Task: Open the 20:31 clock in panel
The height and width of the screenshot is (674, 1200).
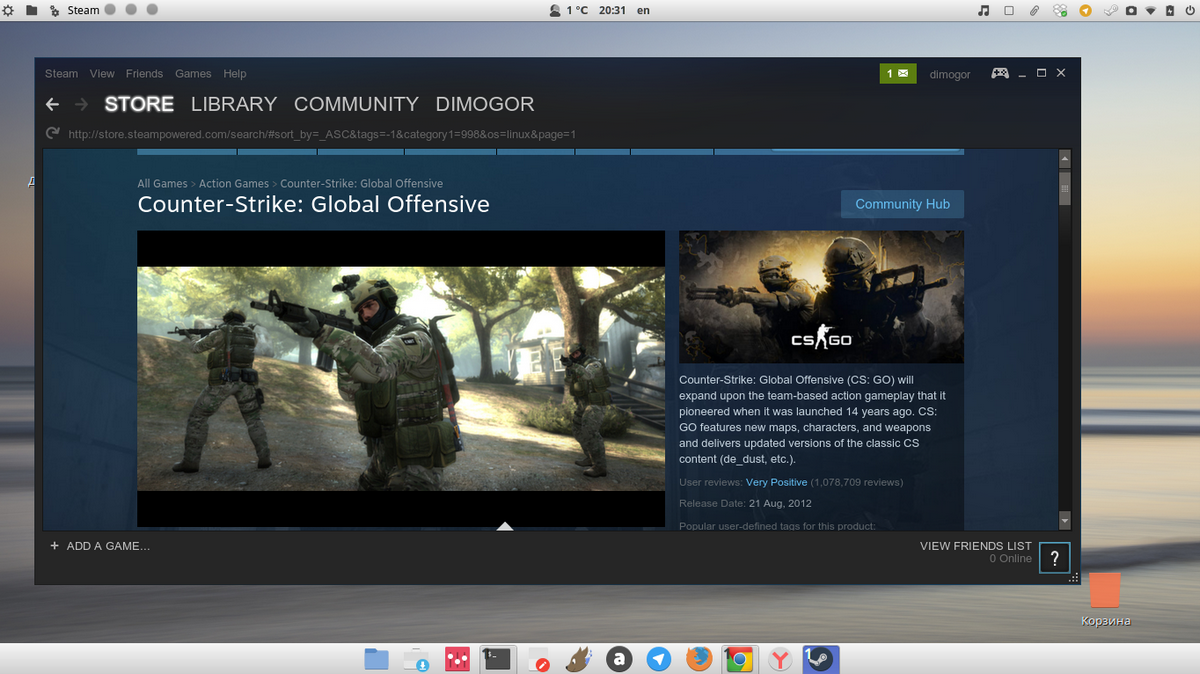Action: coord(612,10)
